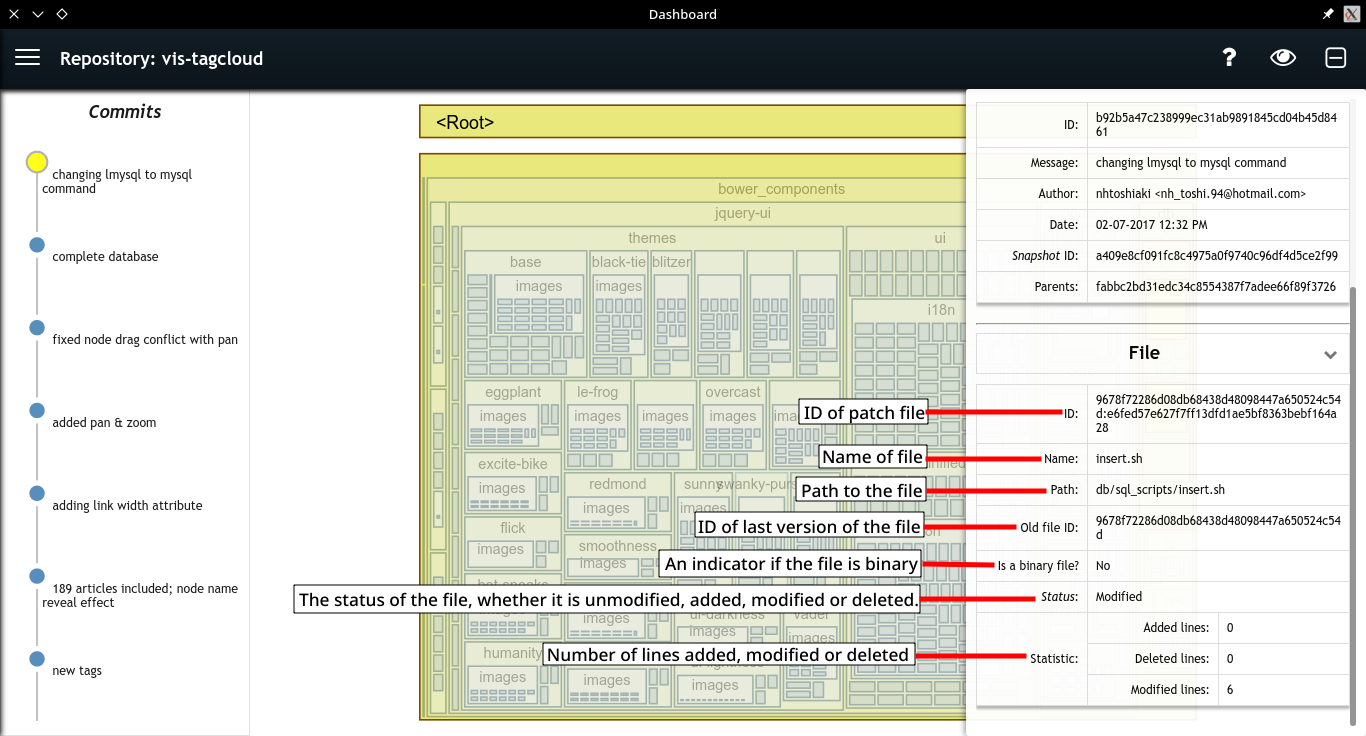Select the bower_components treemap region
Viewport: 1366px width, 736px height.
(x=780, y=188)
